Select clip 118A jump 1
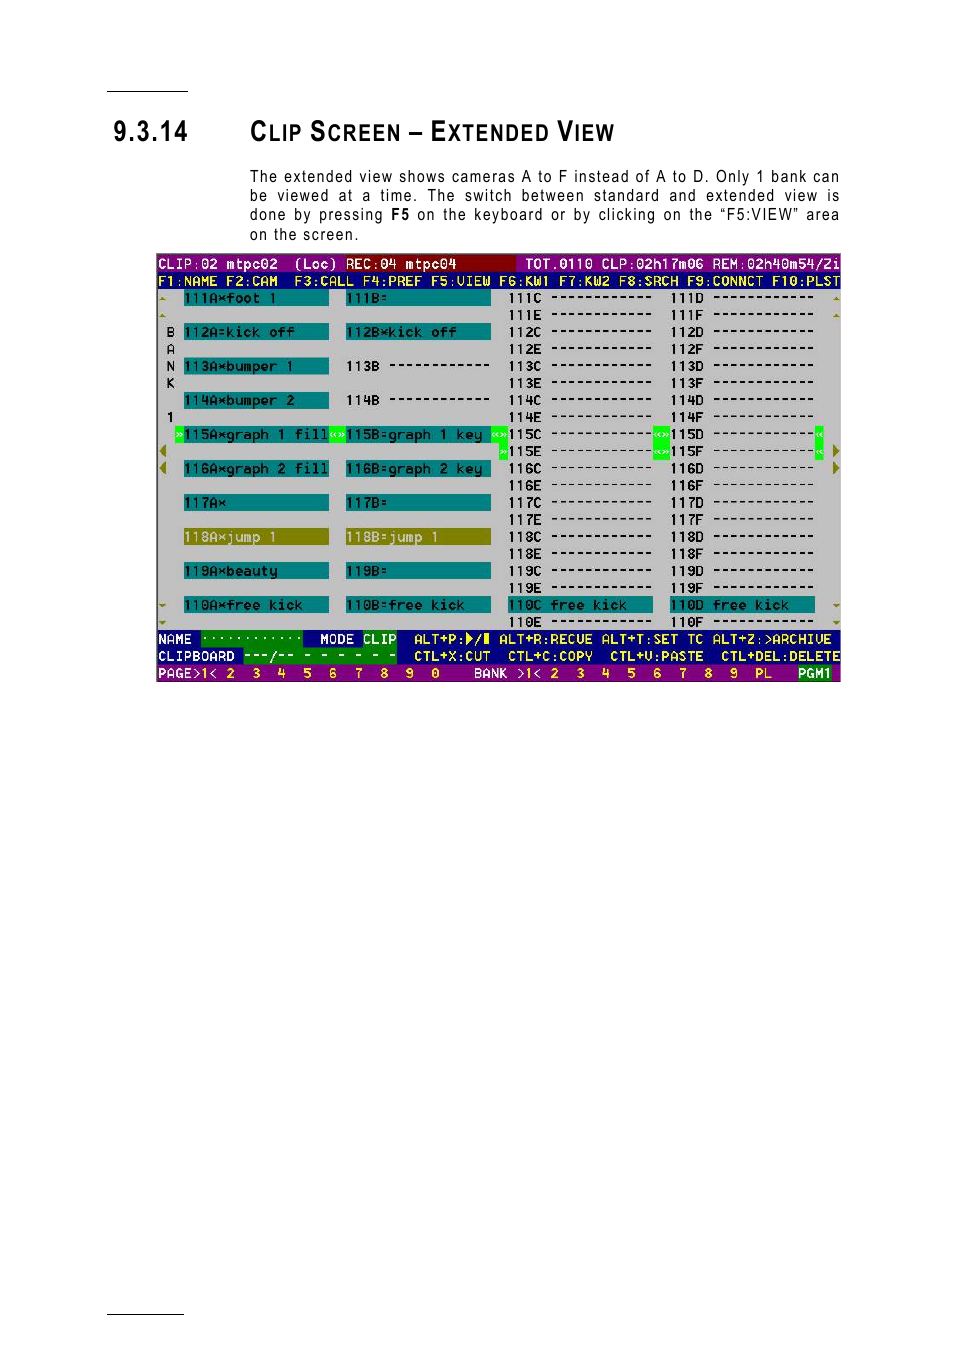The width and height of the screenshot is (954, 1350). [256, 537]
